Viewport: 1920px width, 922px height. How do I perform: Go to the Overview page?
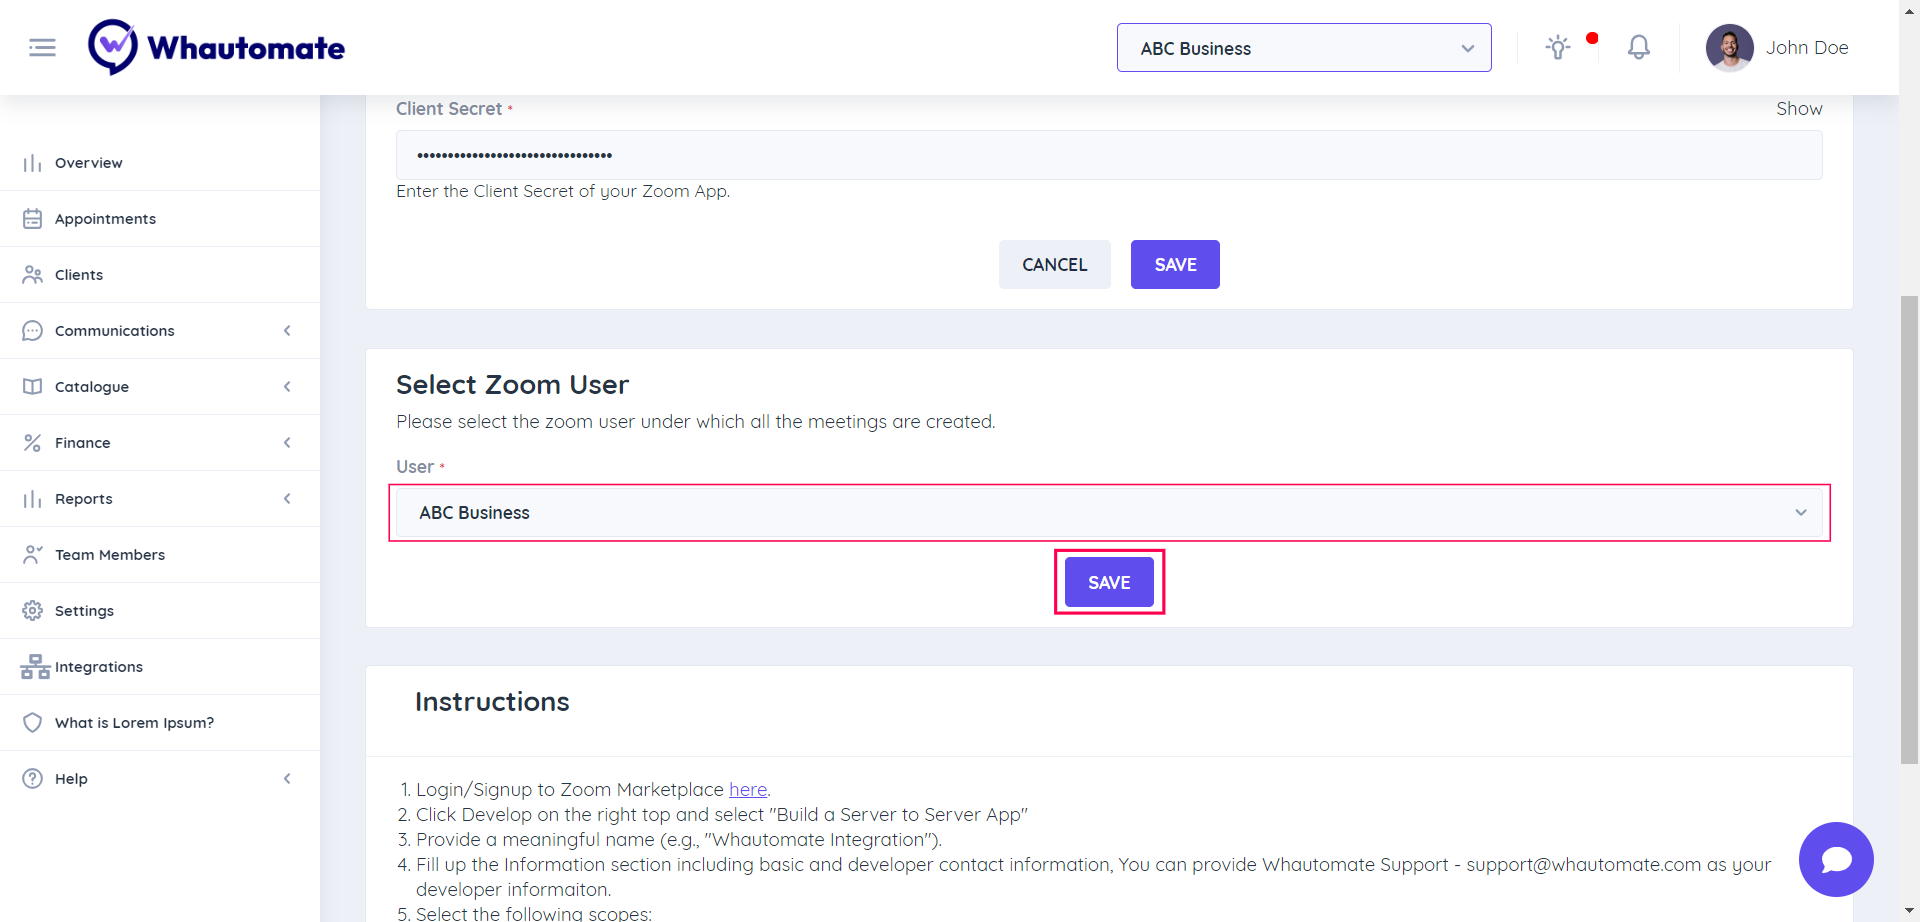89,163
